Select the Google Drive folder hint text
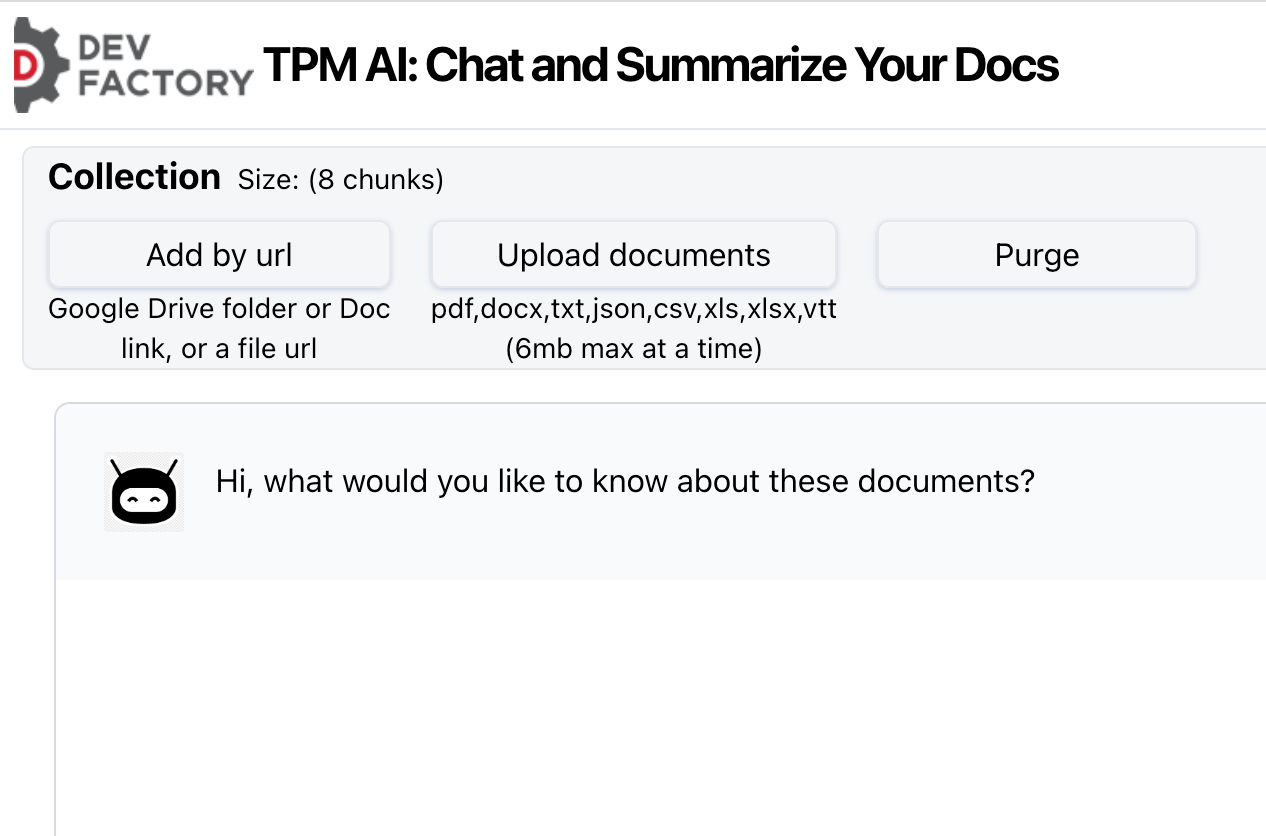This screenshot has width=1266, height=836. [219, 328]
